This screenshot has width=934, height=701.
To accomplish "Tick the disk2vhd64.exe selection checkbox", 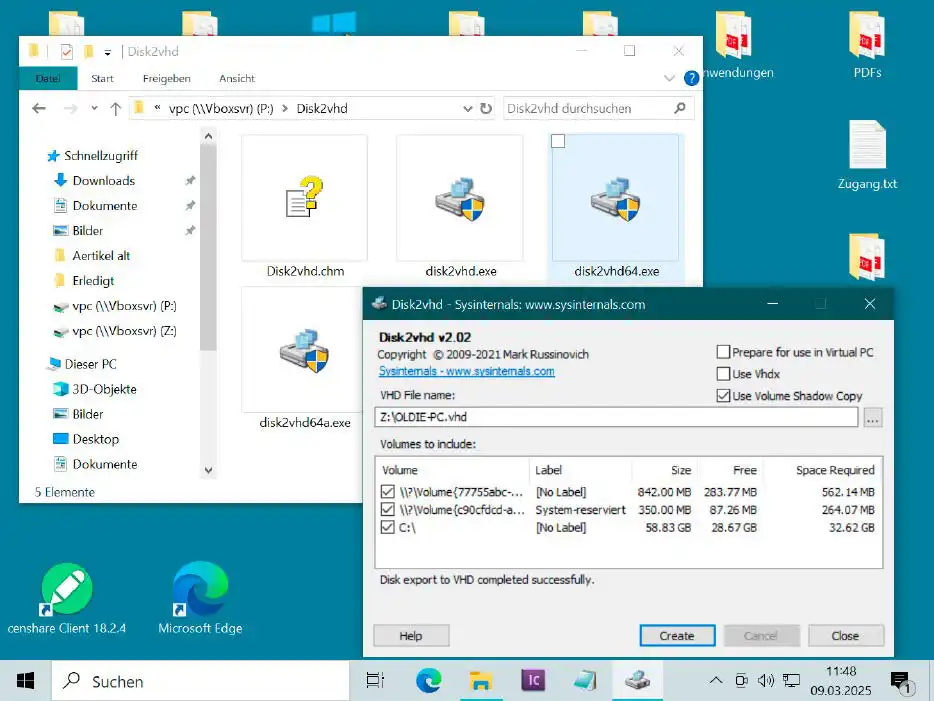I will click(558, 141).
